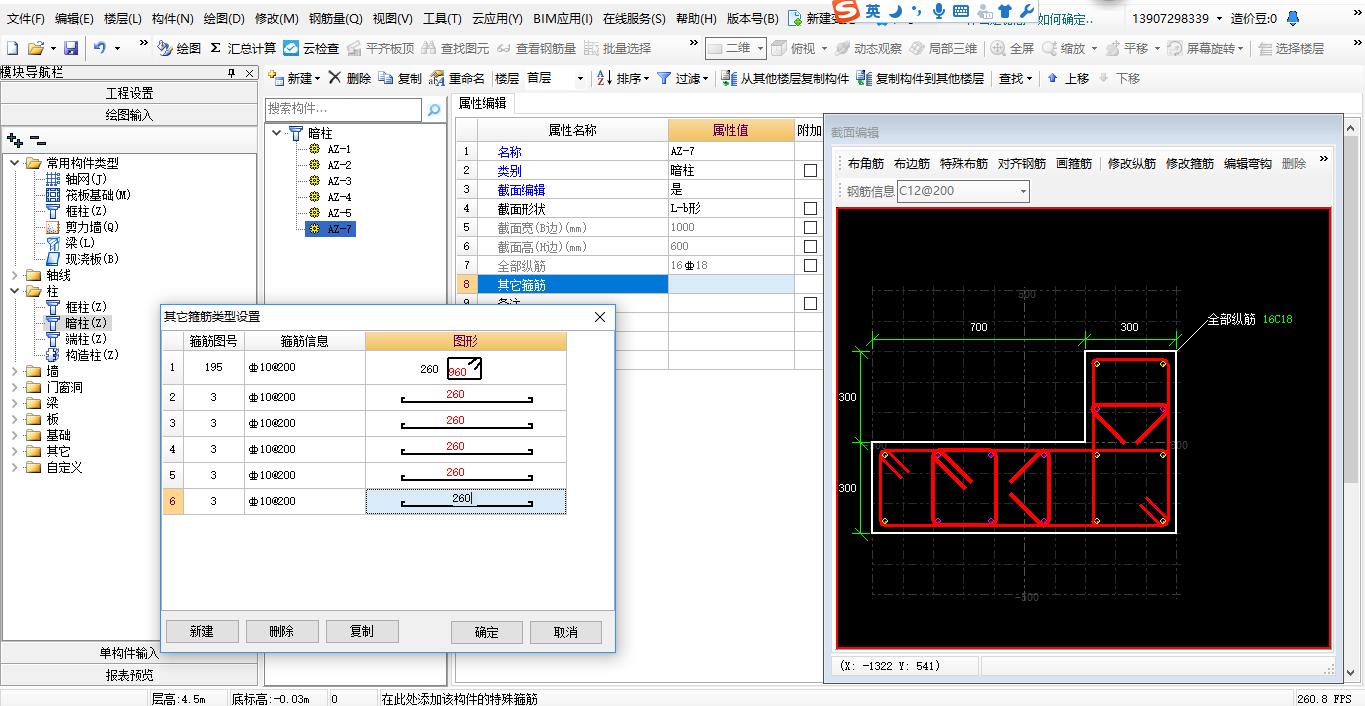Click the notification bell icon near 造价豆
The width and height of the screenshot is (1365, 706).
[1293, 18]
